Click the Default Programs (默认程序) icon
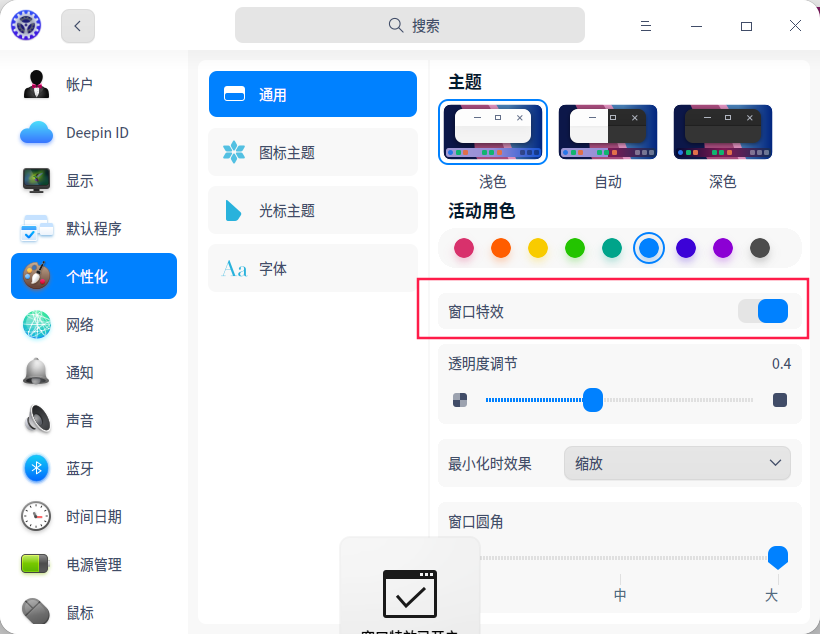The width and height of the screenshot is (820, 634). 36,229
